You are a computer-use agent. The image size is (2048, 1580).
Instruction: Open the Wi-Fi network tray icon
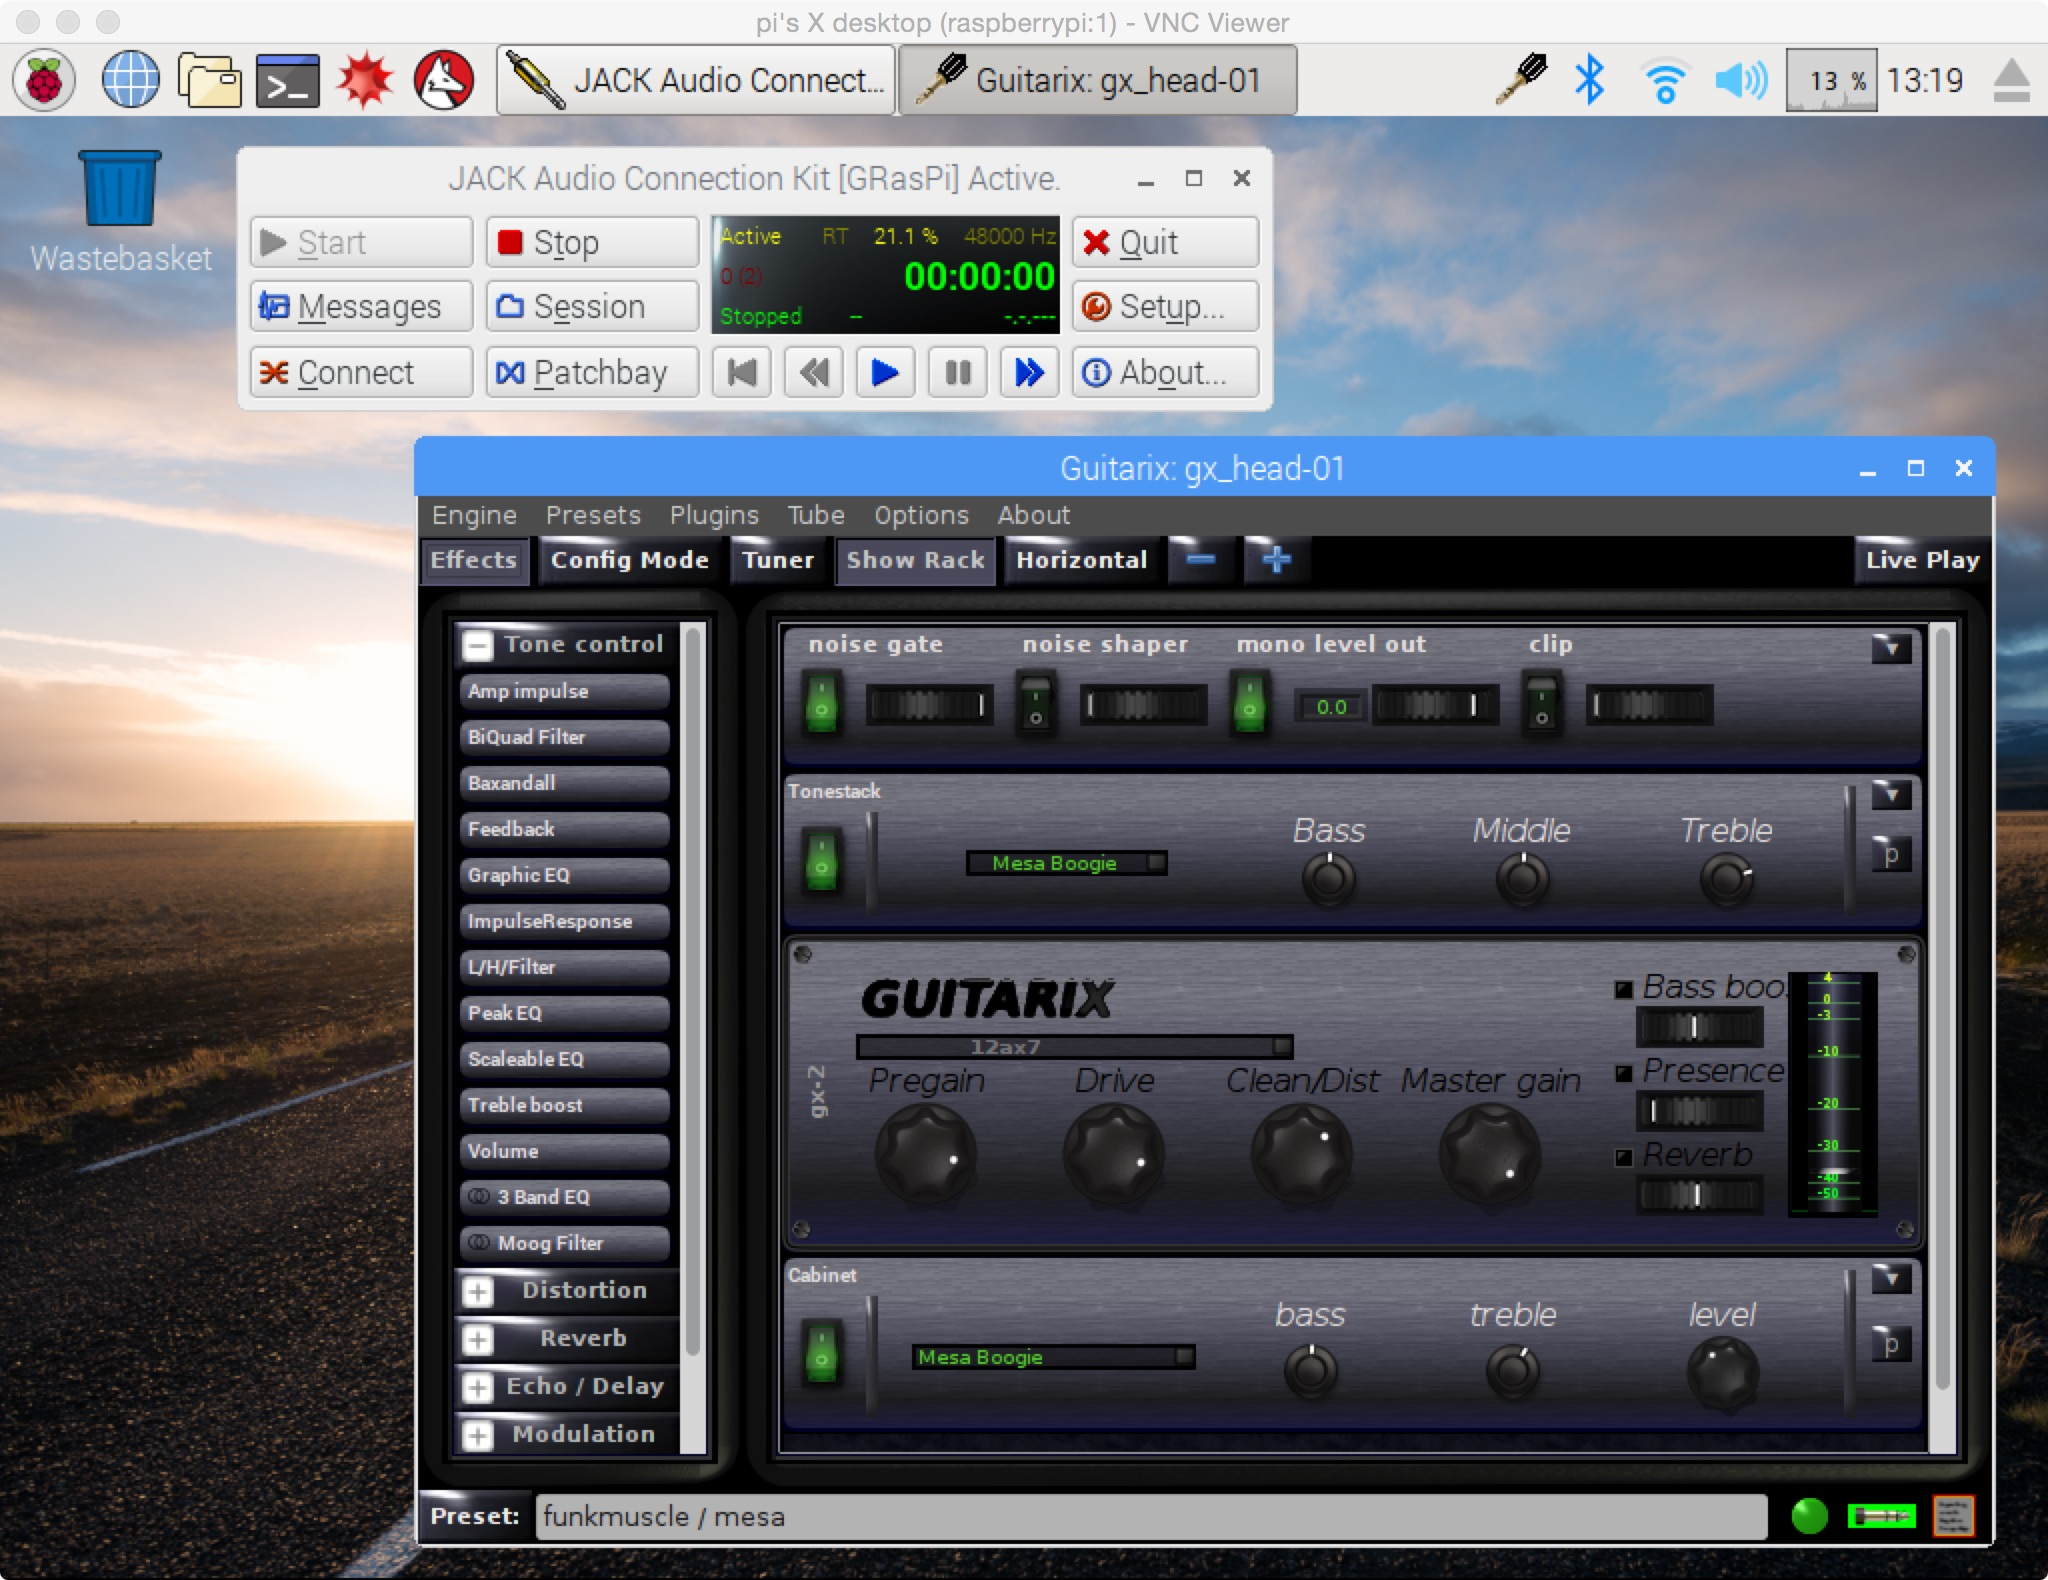tap(1664, 81)
